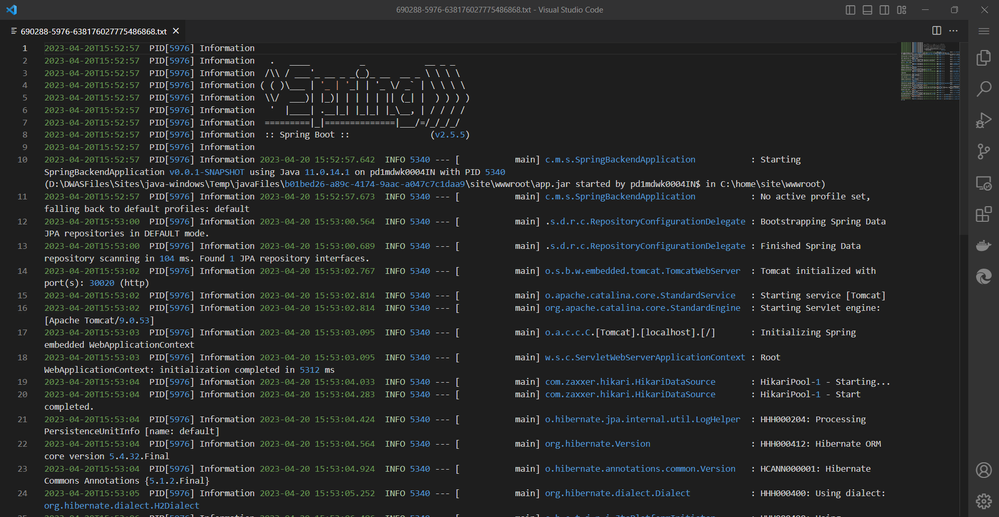This screenshot has width=999, height=517.
Task: Click the VS Code logo in title bar
Action: pos(11,10)
